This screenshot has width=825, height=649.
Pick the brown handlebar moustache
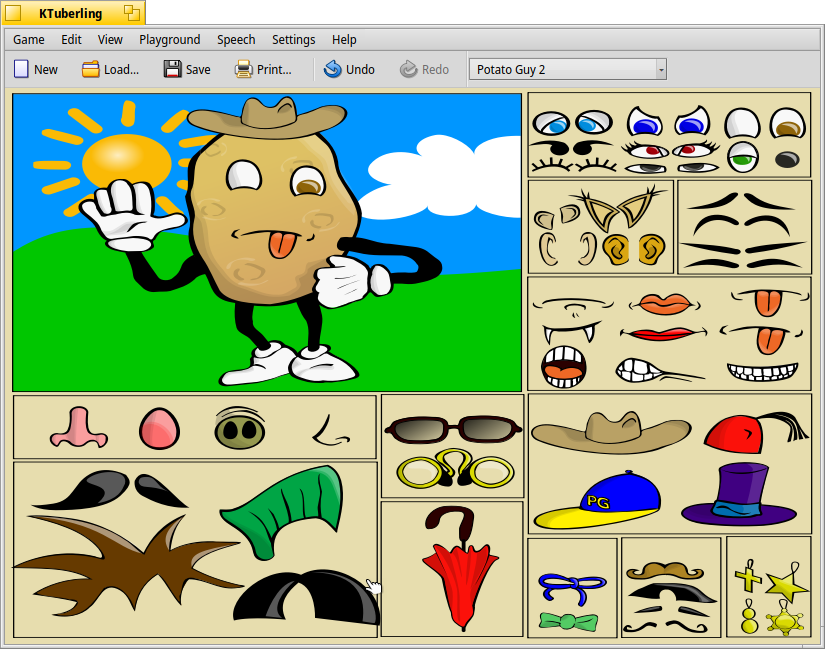pos(665,571)
